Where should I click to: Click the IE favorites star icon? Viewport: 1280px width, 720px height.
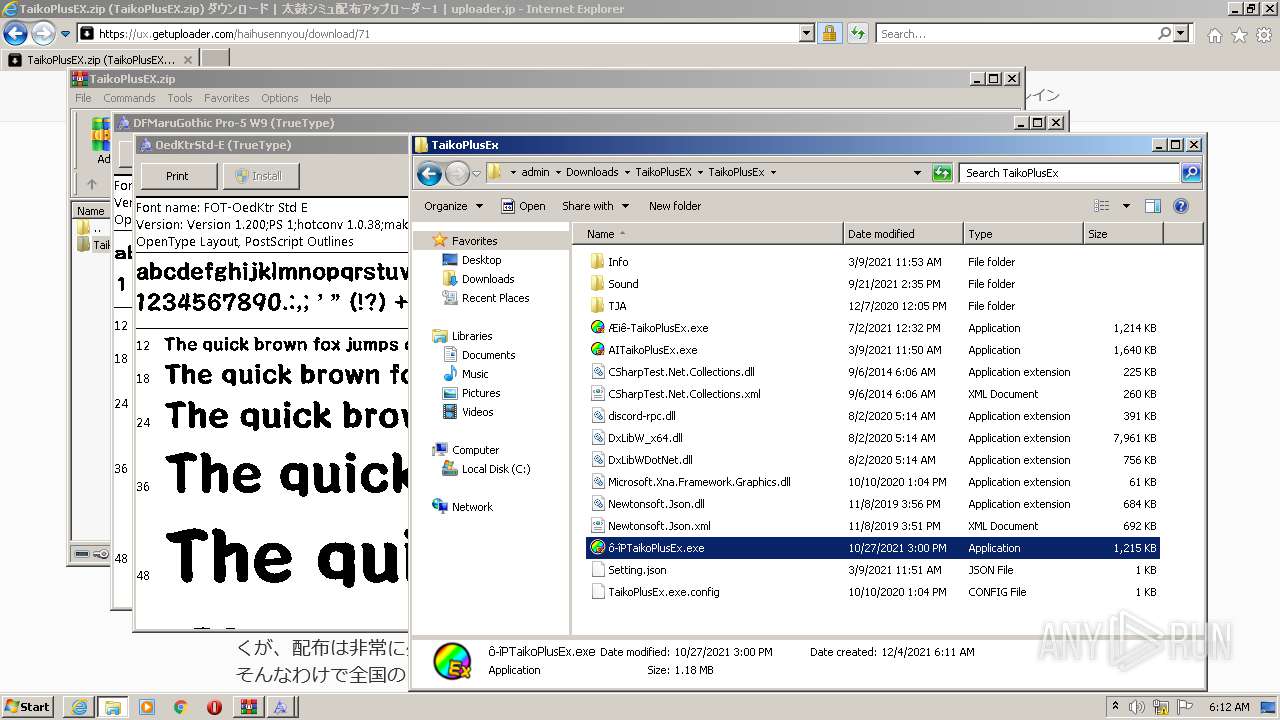1239,35
